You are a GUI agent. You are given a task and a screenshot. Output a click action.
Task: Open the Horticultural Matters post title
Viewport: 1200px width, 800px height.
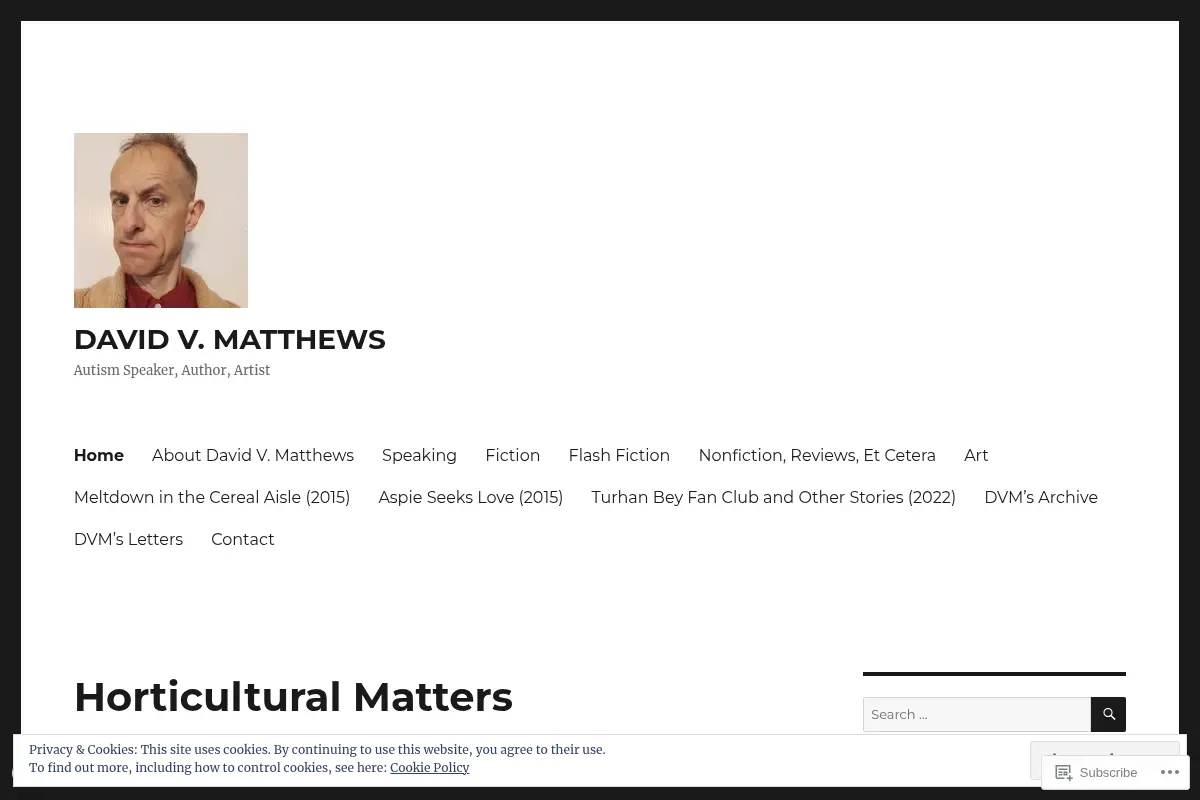[x=293, y=697]
